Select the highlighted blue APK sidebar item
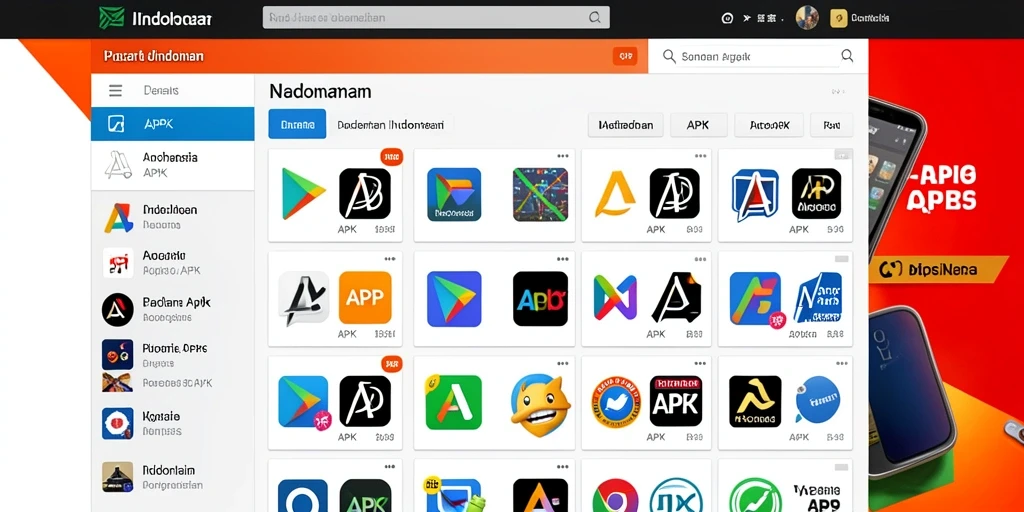 (x=172, y=124)
